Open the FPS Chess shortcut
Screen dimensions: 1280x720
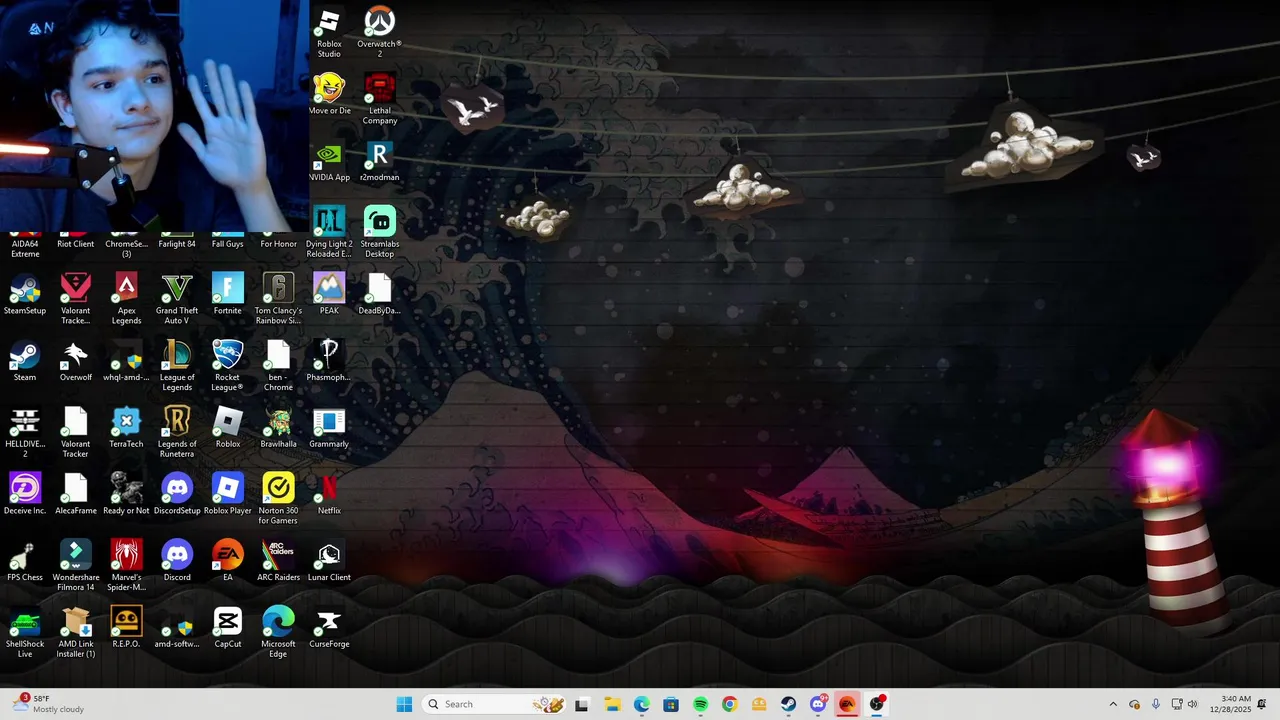tap(25, 561)
